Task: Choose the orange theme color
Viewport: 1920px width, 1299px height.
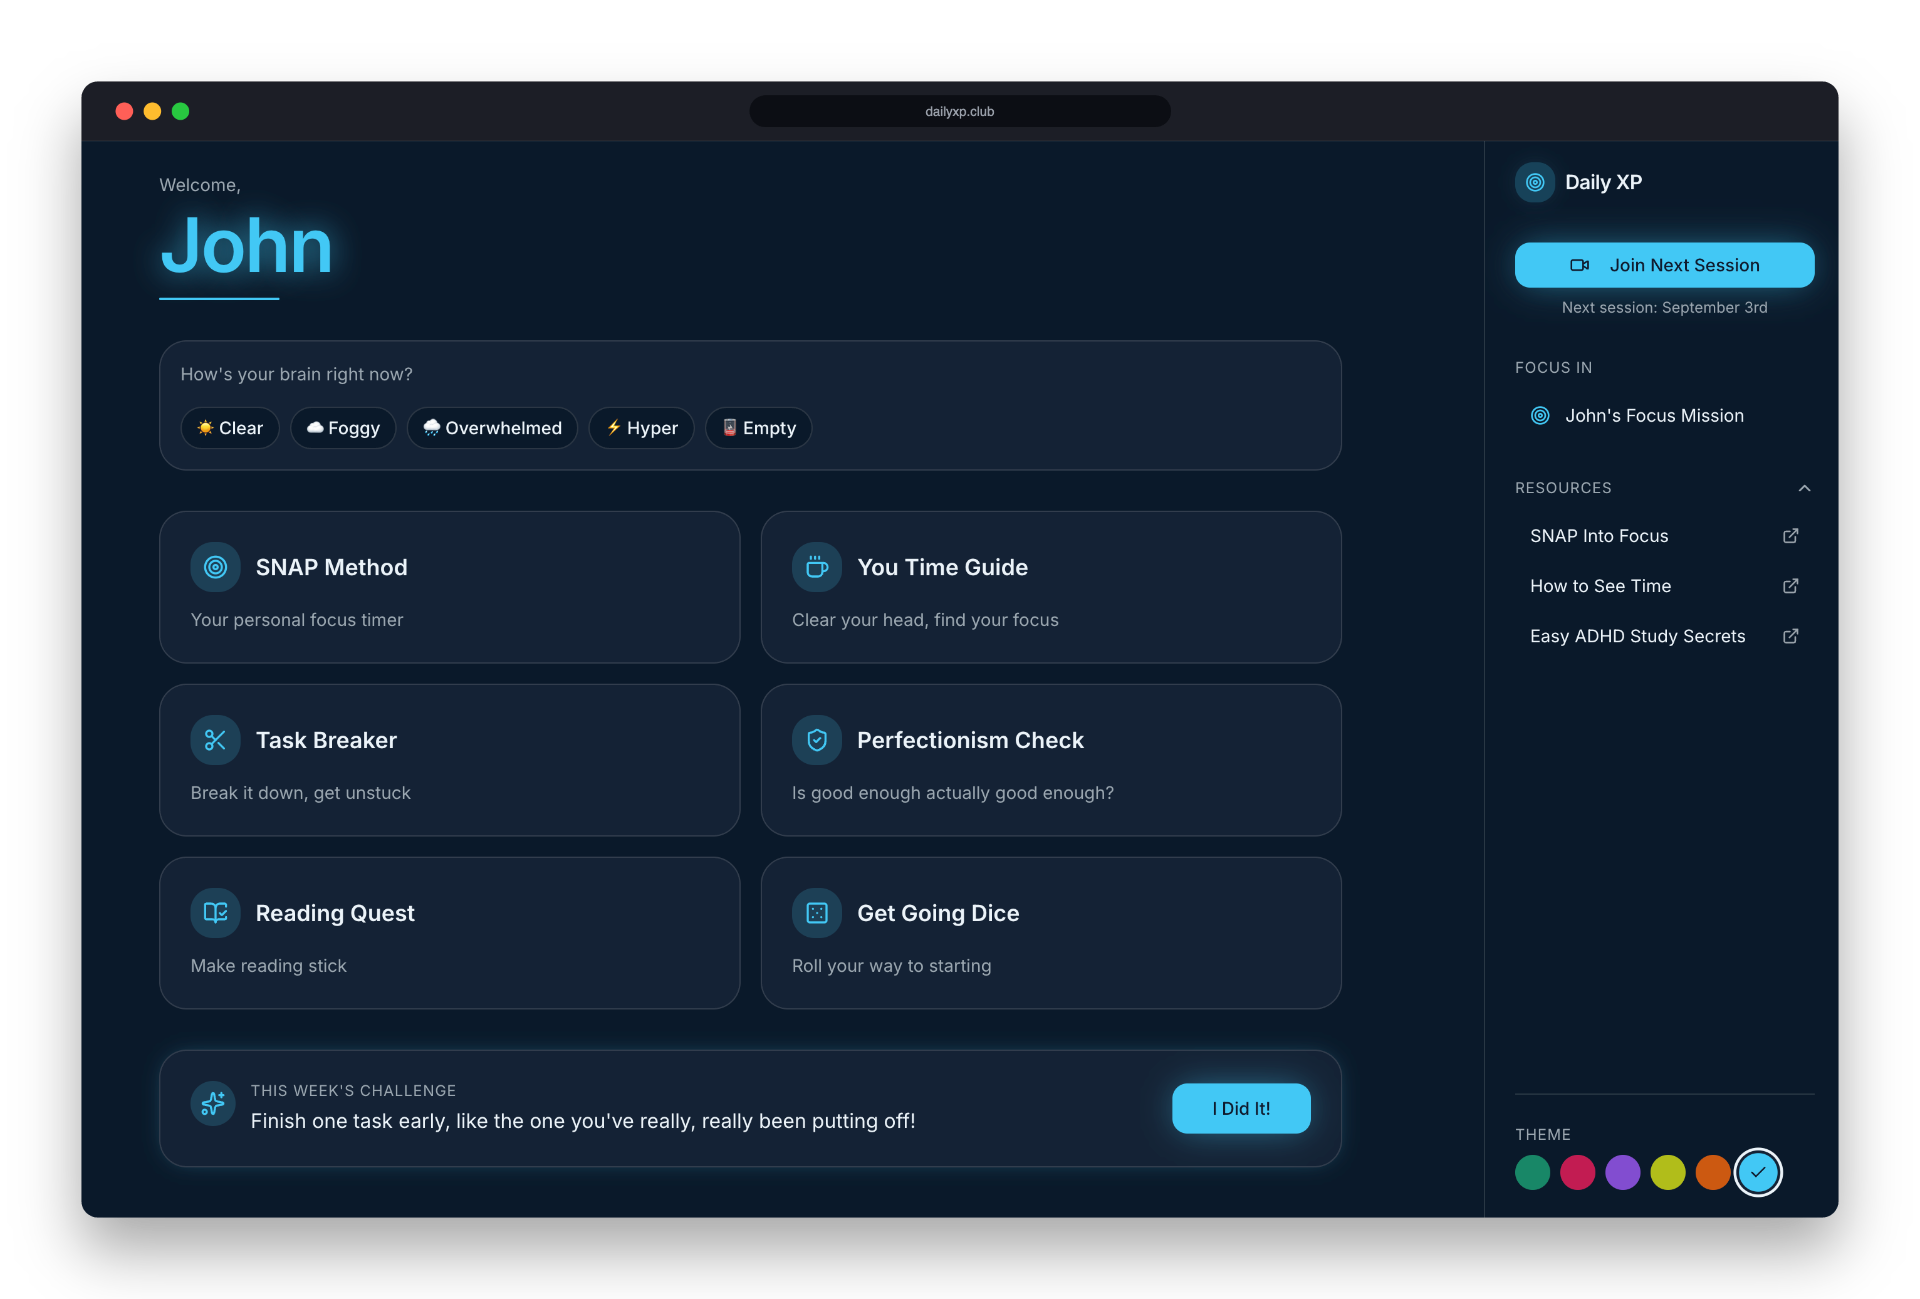Action: 1712,1172
